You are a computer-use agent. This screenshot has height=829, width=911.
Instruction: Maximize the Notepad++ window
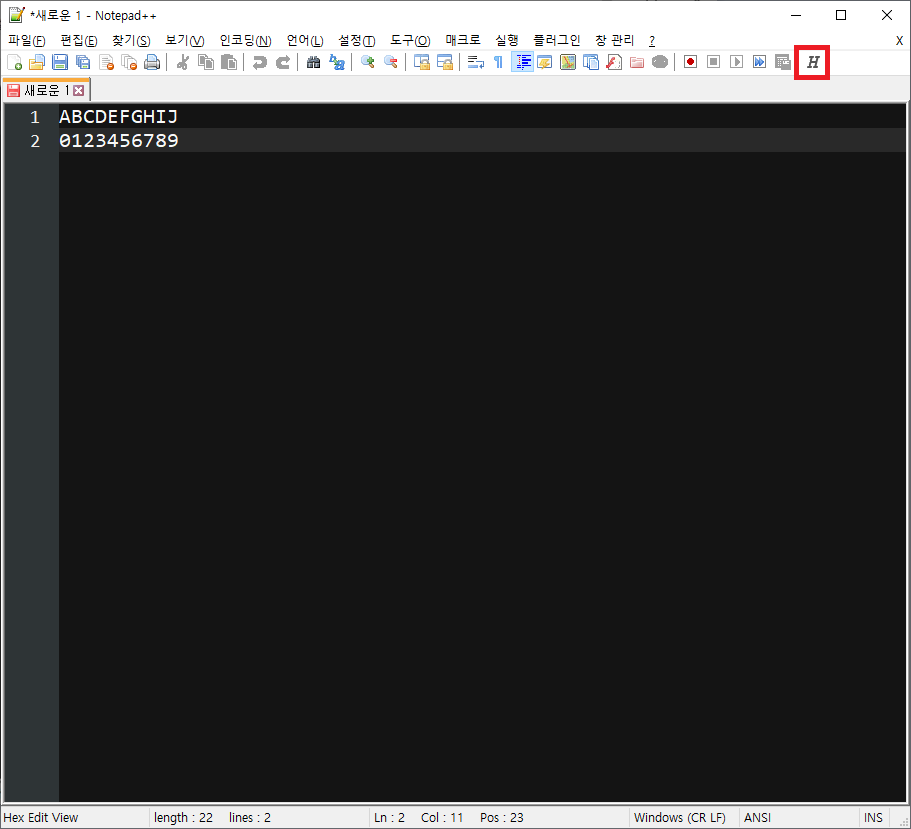[x=841, y=15]
